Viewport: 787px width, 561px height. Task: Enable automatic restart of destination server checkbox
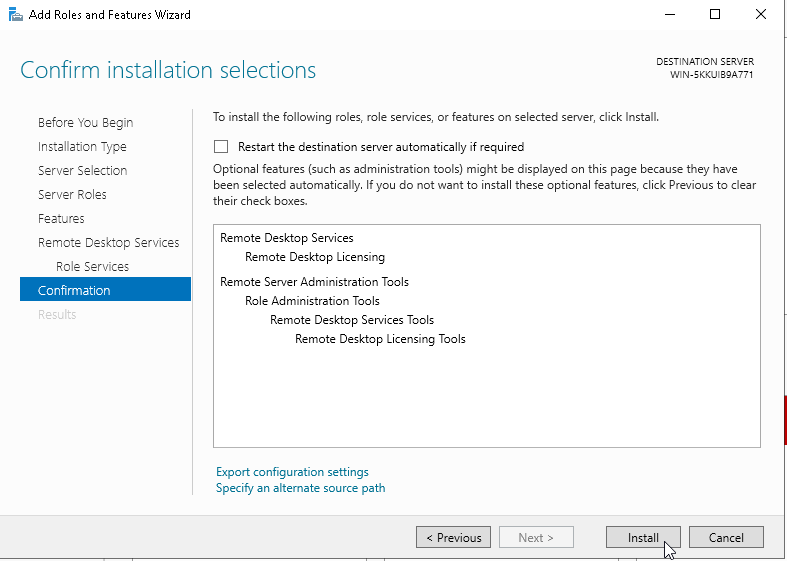221,147
